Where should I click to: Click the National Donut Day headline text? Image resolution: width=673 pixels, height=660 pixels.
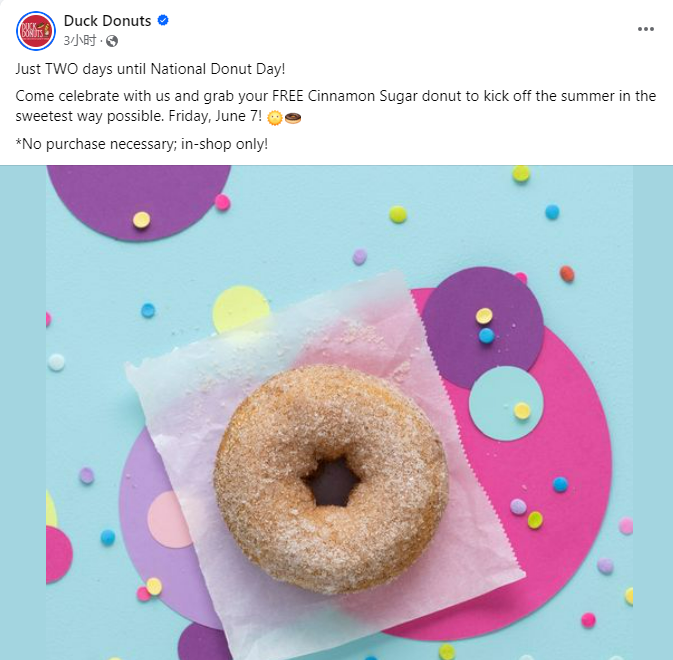click(x=150, y=69)
